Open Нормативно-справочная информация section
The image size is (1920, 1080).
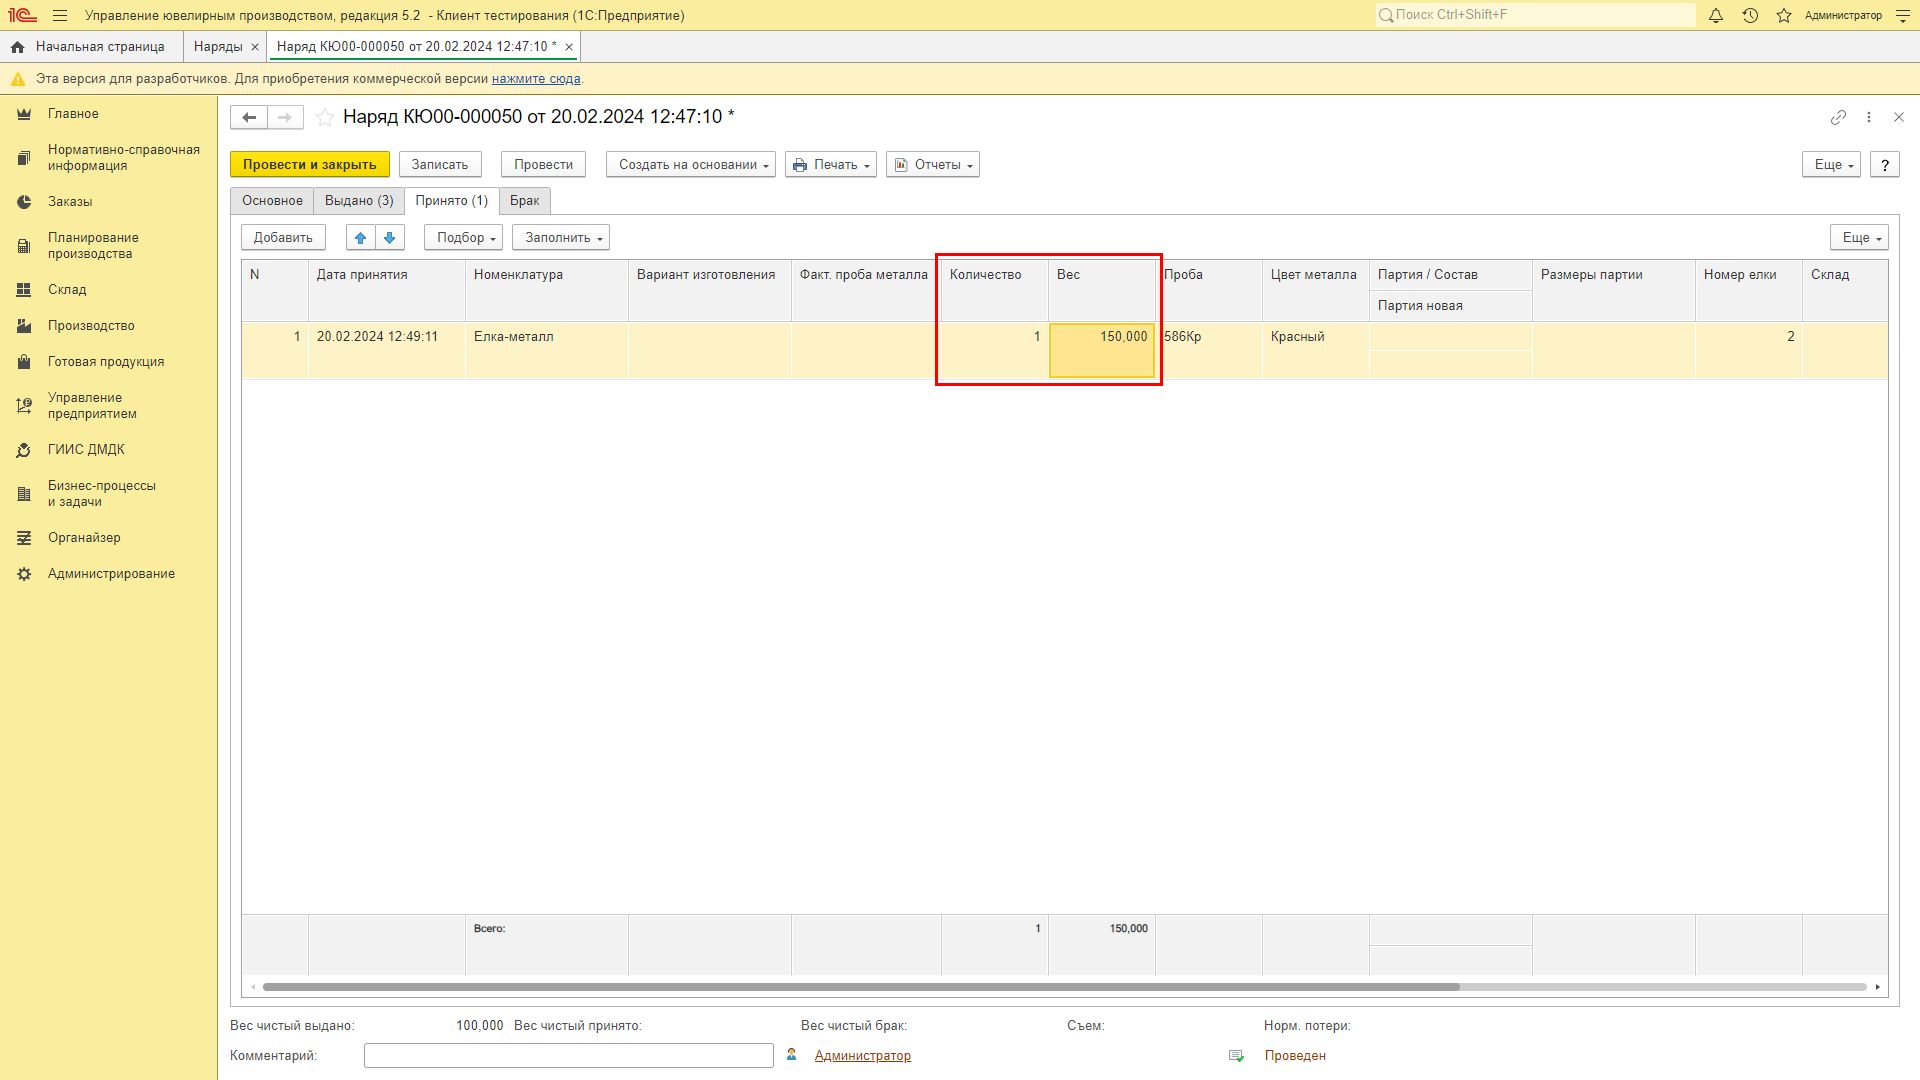(x=108, y=158)
